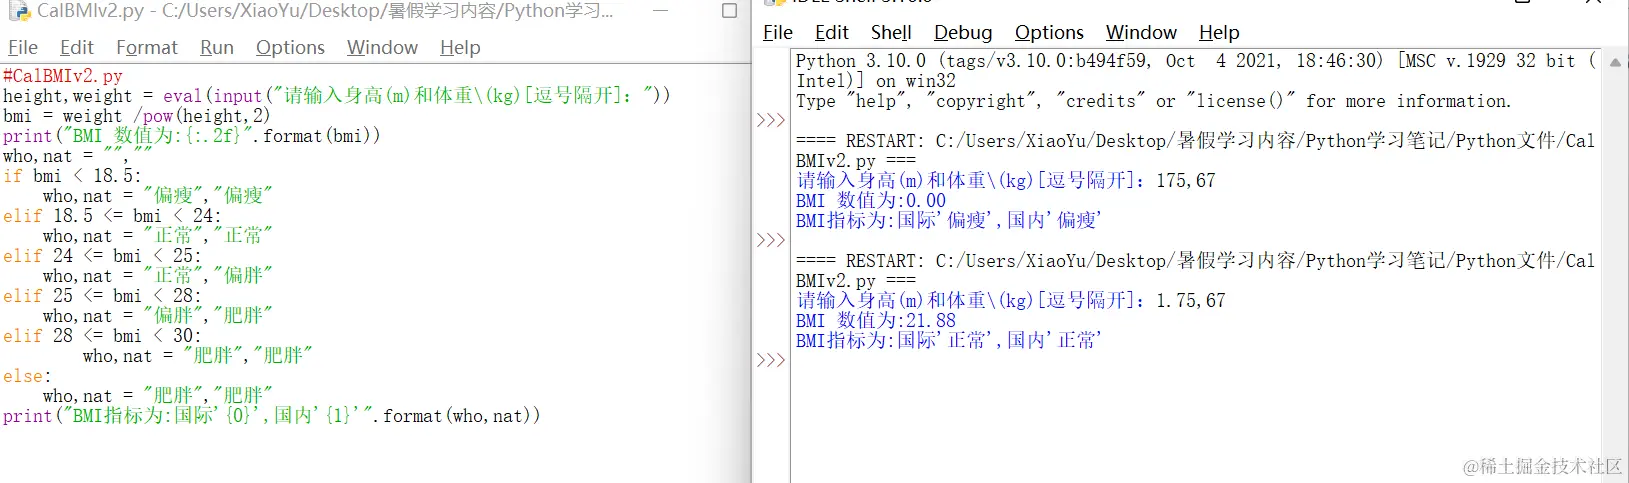Click the final print line with .format(who,nat)

271,416
